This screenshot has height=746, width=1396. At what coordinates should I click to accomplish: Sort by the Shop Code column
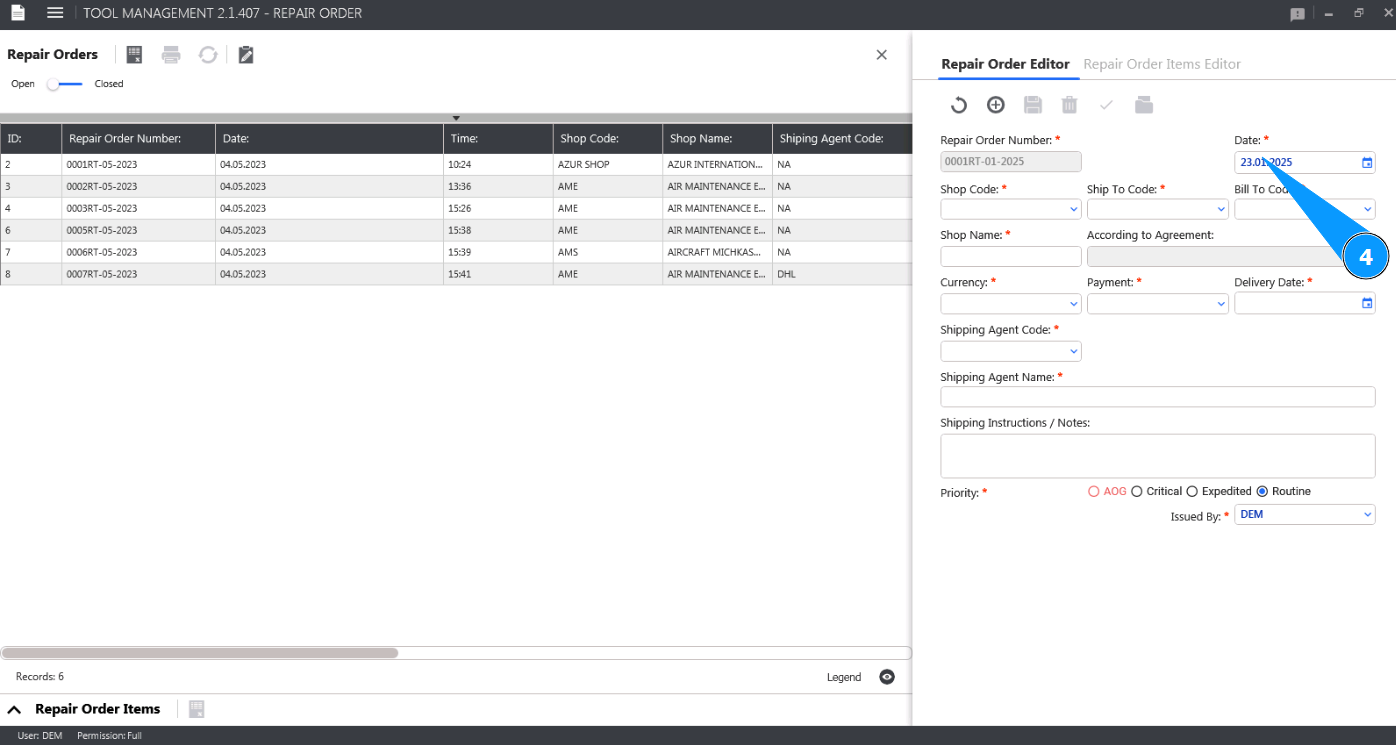[608, 139]
